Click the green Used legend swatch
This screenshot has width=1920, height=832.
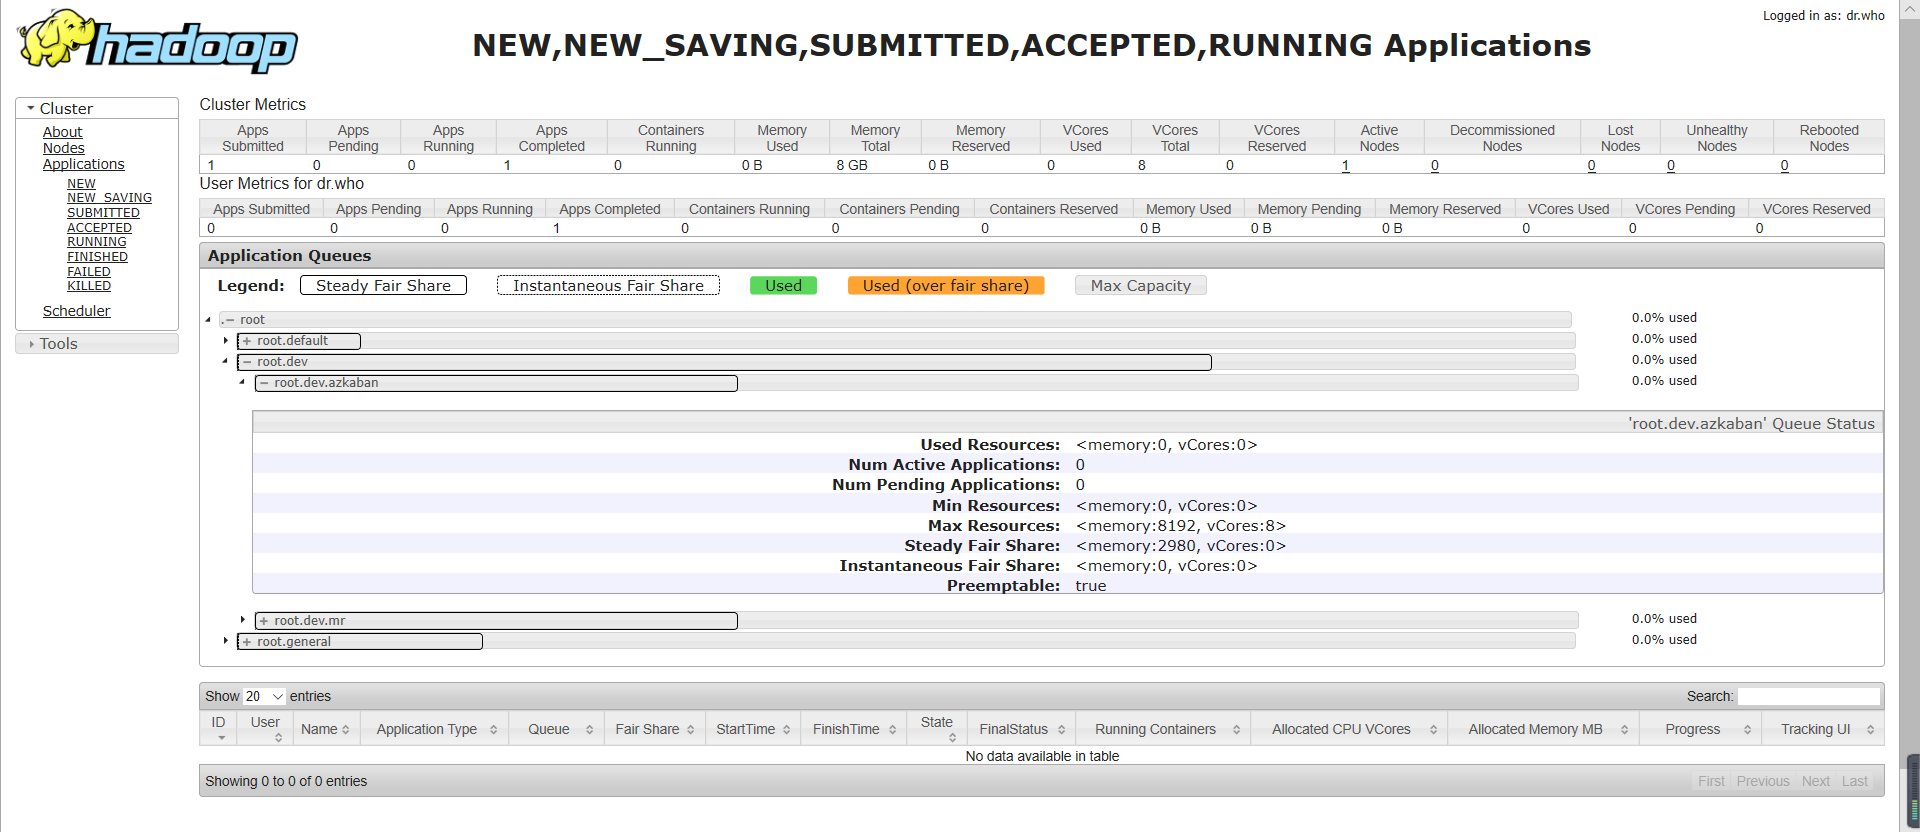tap(783, 286)
